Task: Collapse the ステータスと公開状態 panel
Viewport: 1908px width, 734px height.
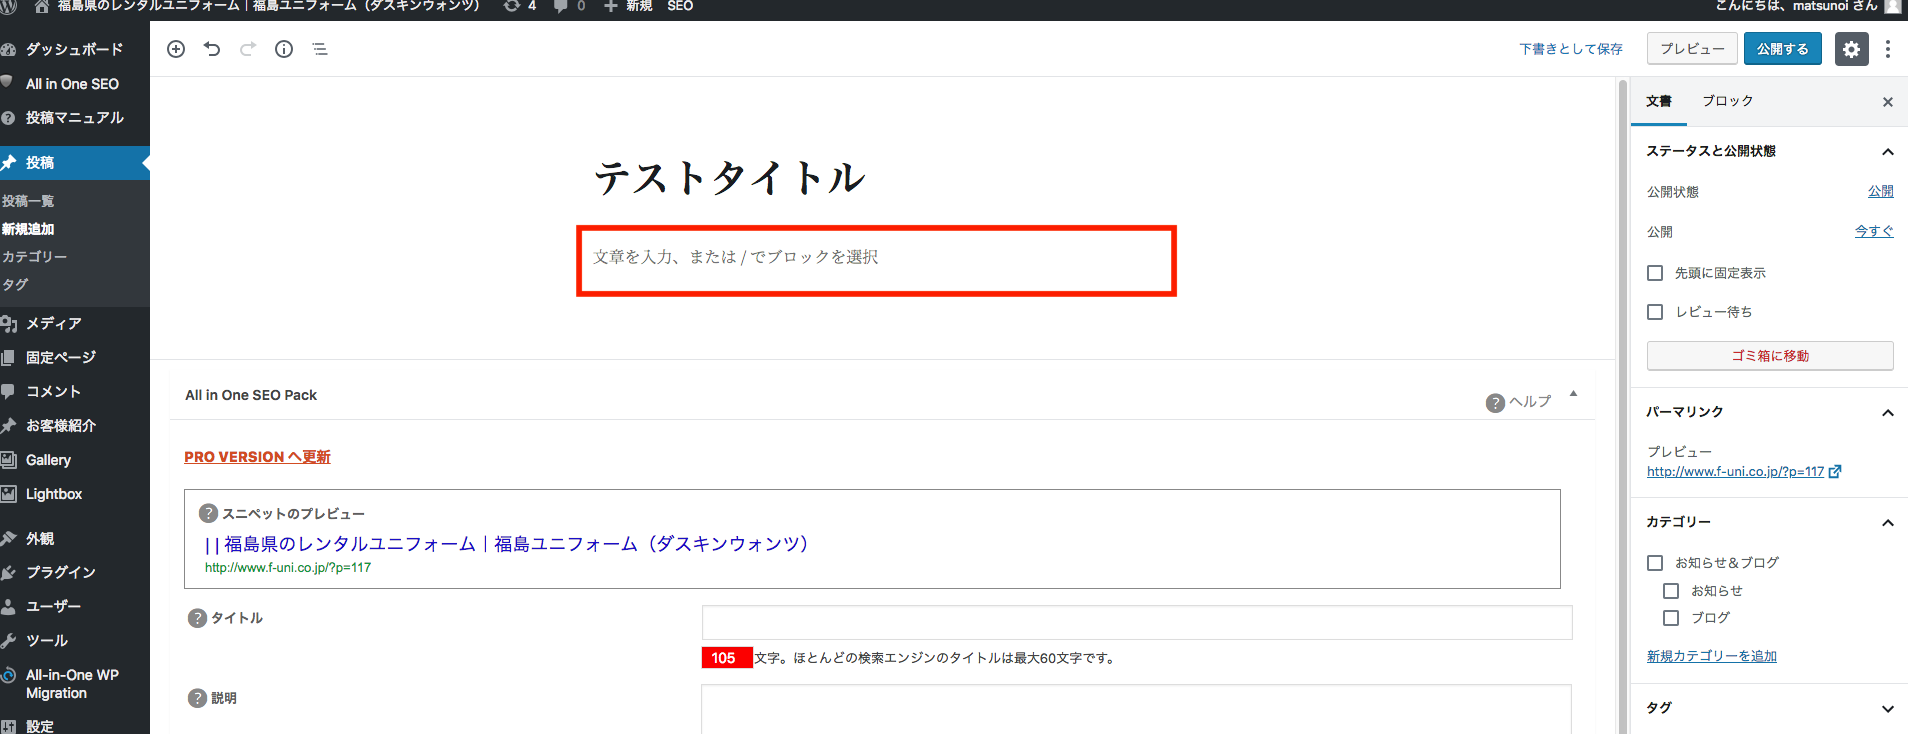Action: click(x=1887, y=152)
